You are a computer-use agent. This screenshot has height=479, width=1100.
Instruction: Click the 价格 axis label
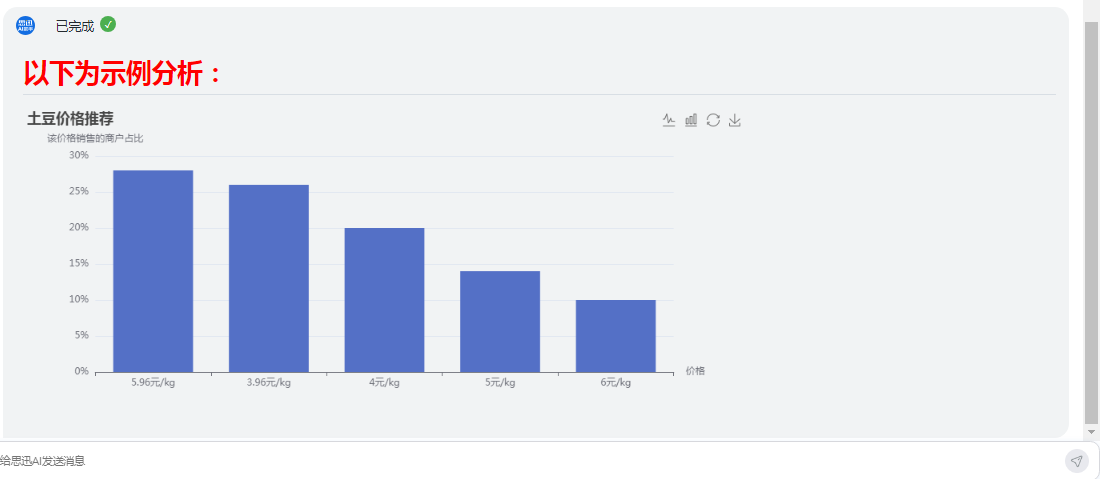pyautogui.click(x=695, y=371)
